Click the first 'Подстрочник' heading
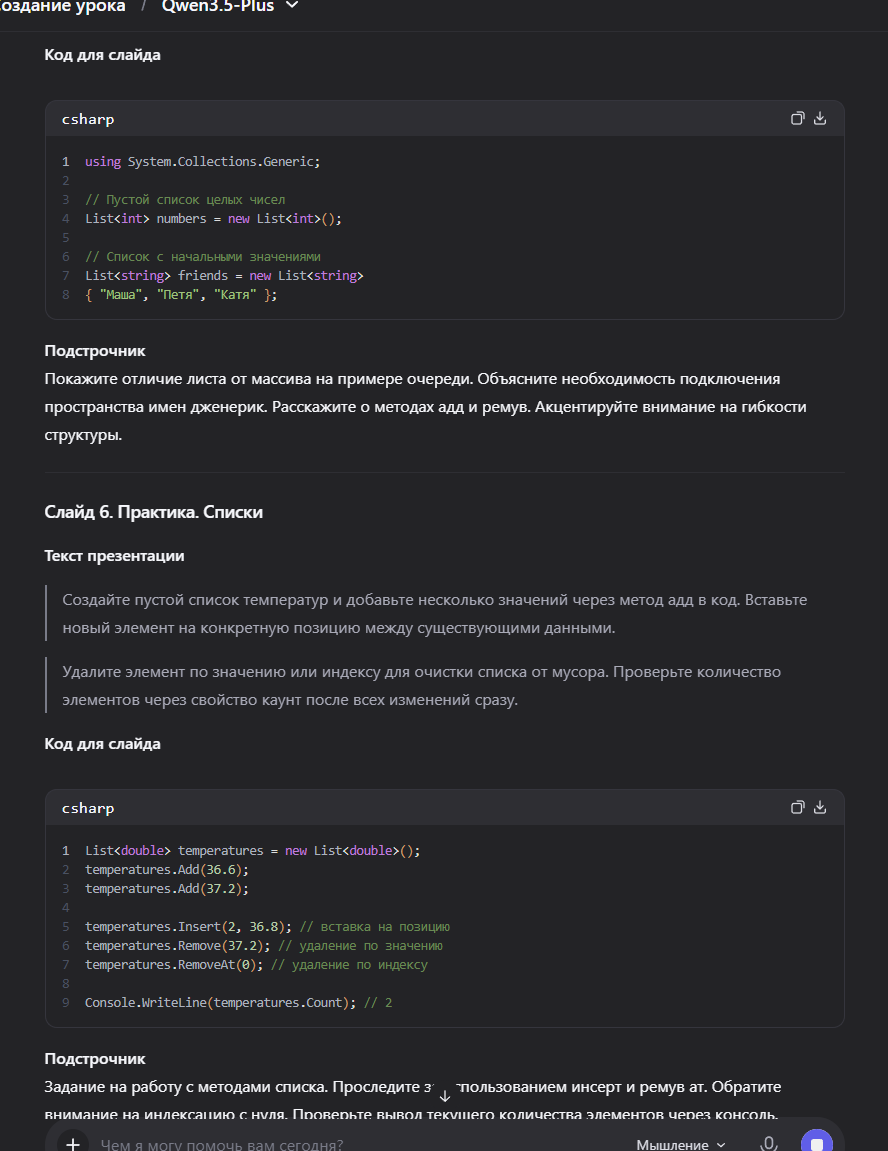The image size is (888, 1151). pyautogui.click(x=95, y=351)
